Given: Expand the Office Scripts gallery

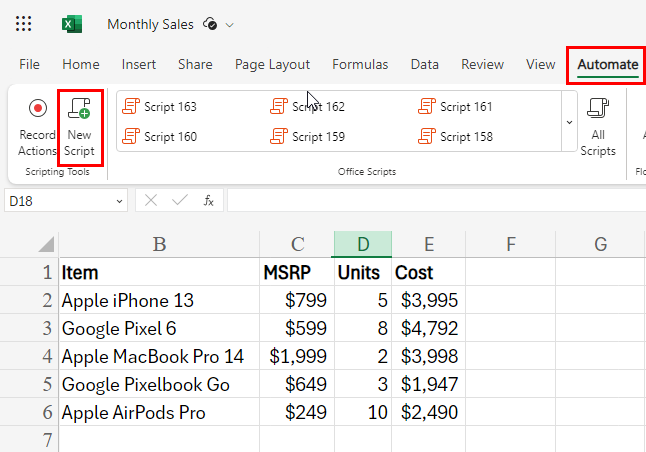Looking at the screenshot, I should coord(569,122).
